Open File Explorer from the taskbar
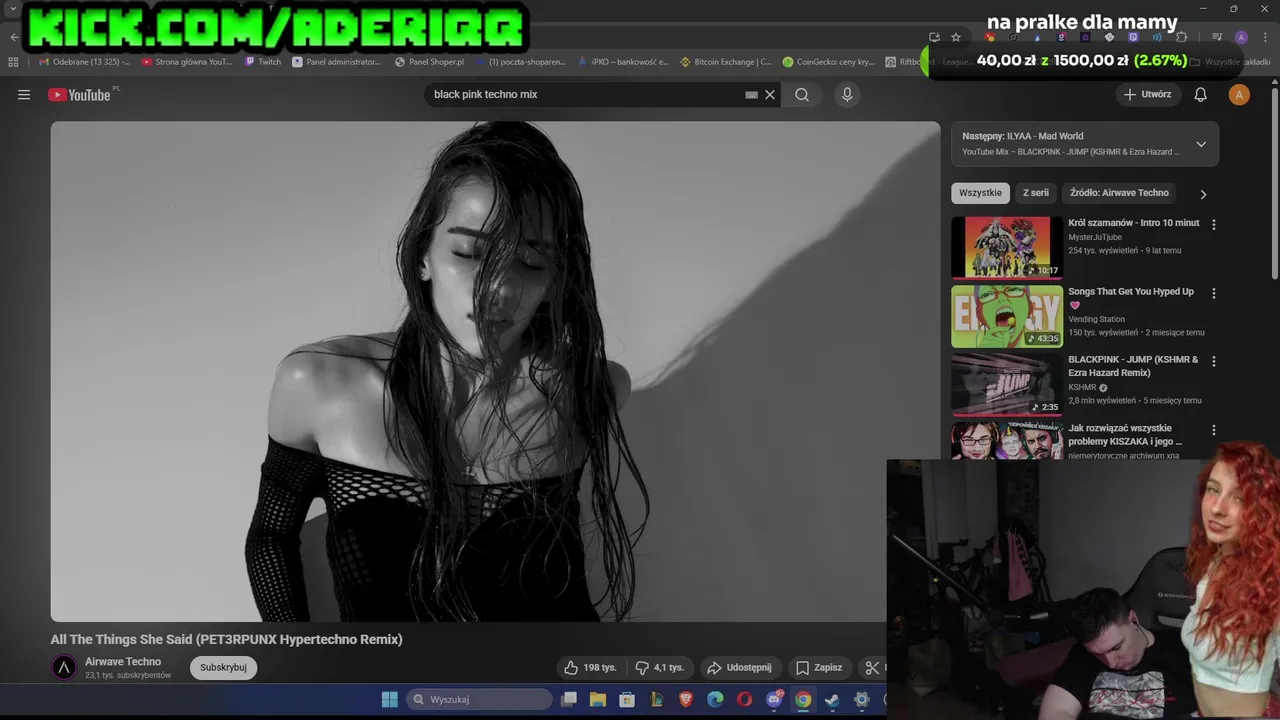The width and height of the screenshot is (1280, 720). click(x=598, y=699)
